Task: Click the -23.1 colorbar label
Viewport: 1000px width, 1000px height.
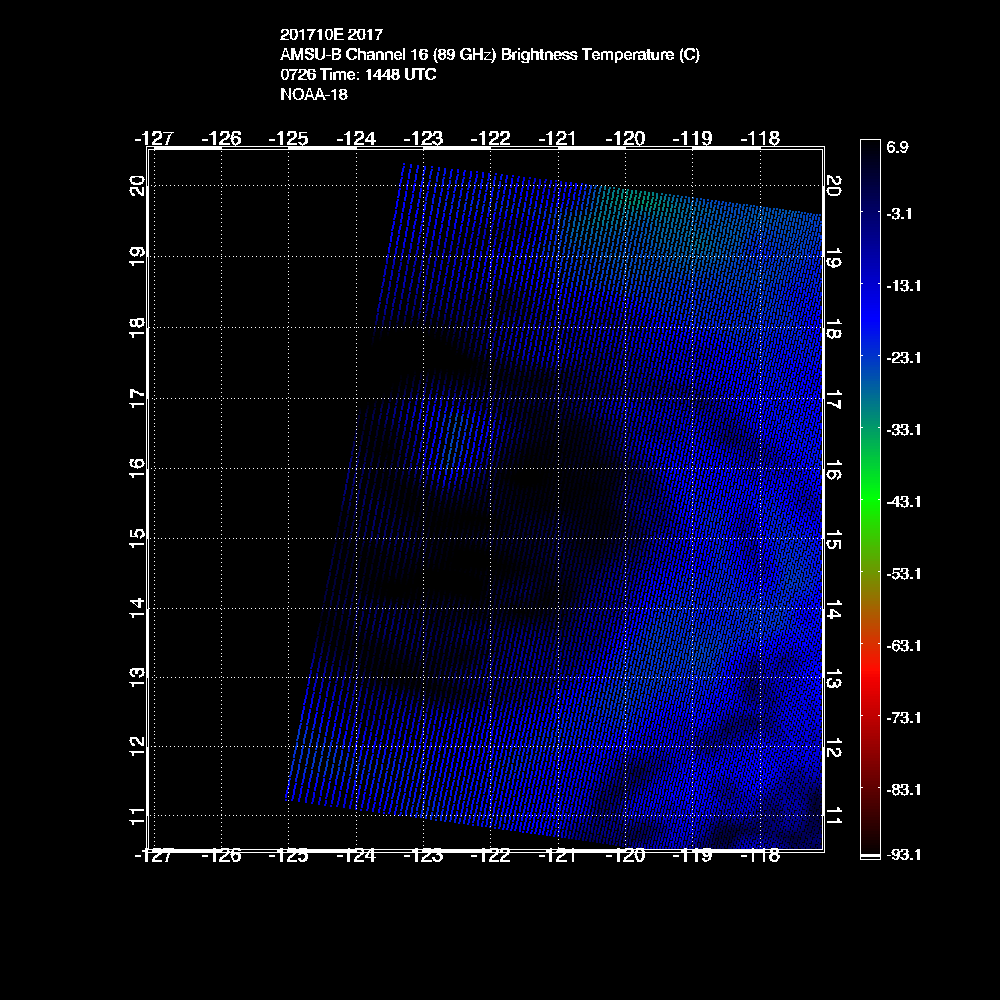Action: [x=904, y=358]
